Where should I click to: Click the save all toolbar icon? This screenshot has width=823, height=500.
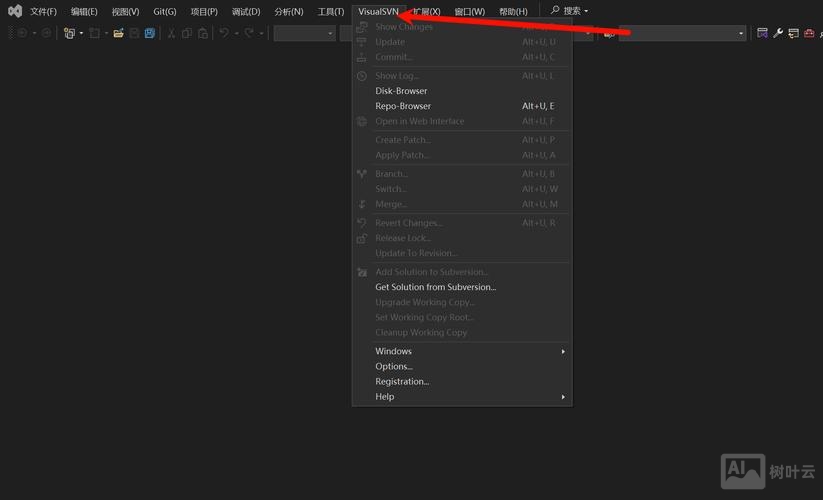click(x=149, y=33)
